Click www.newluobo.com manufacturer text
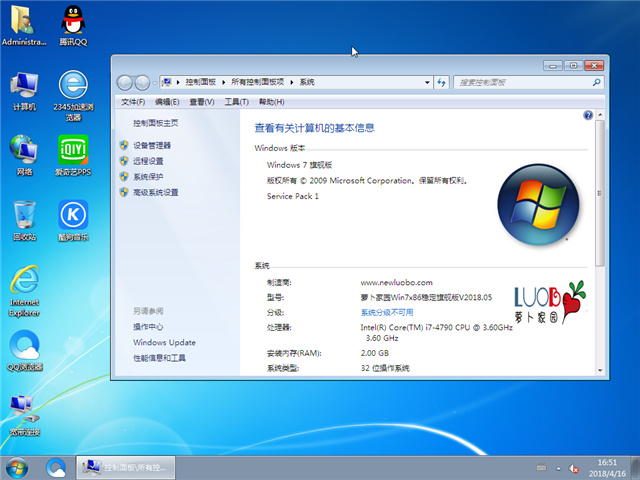Image resolution: width=640 pixels, height=480 pixels. click(396, 282)
